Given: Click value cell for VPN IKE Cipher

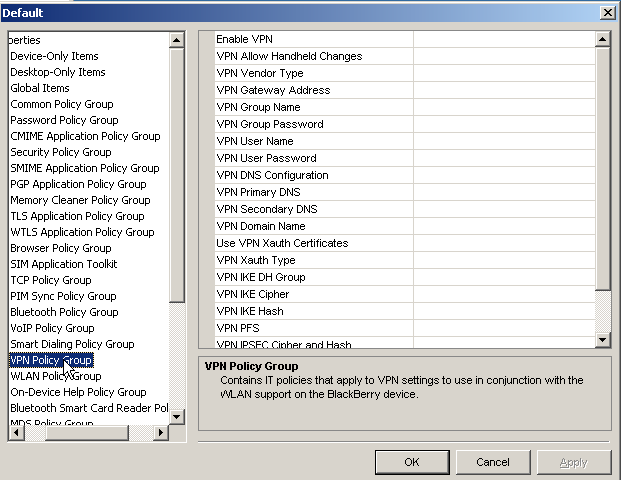Looking at the screenshot, I should tap(504, 294).
